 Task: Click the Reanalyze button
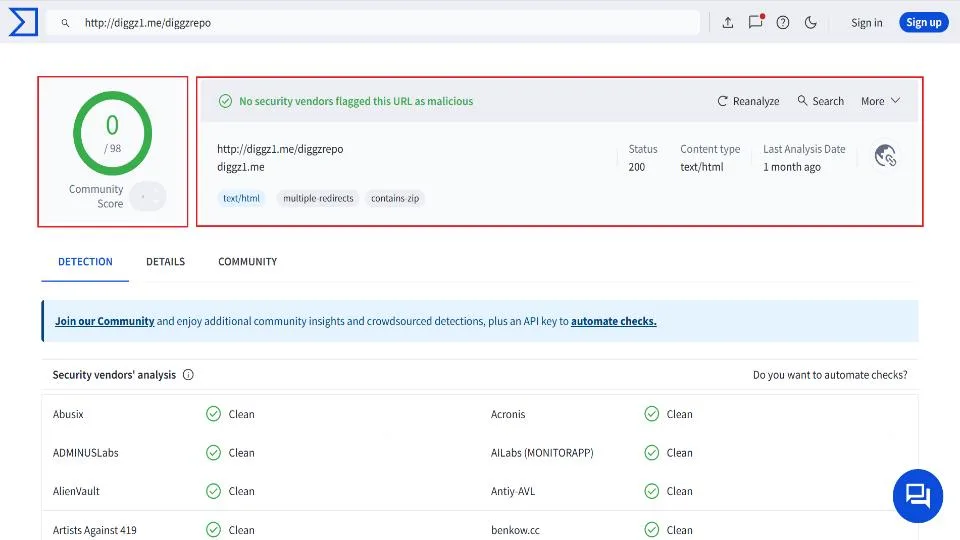(x=748, y=101)
